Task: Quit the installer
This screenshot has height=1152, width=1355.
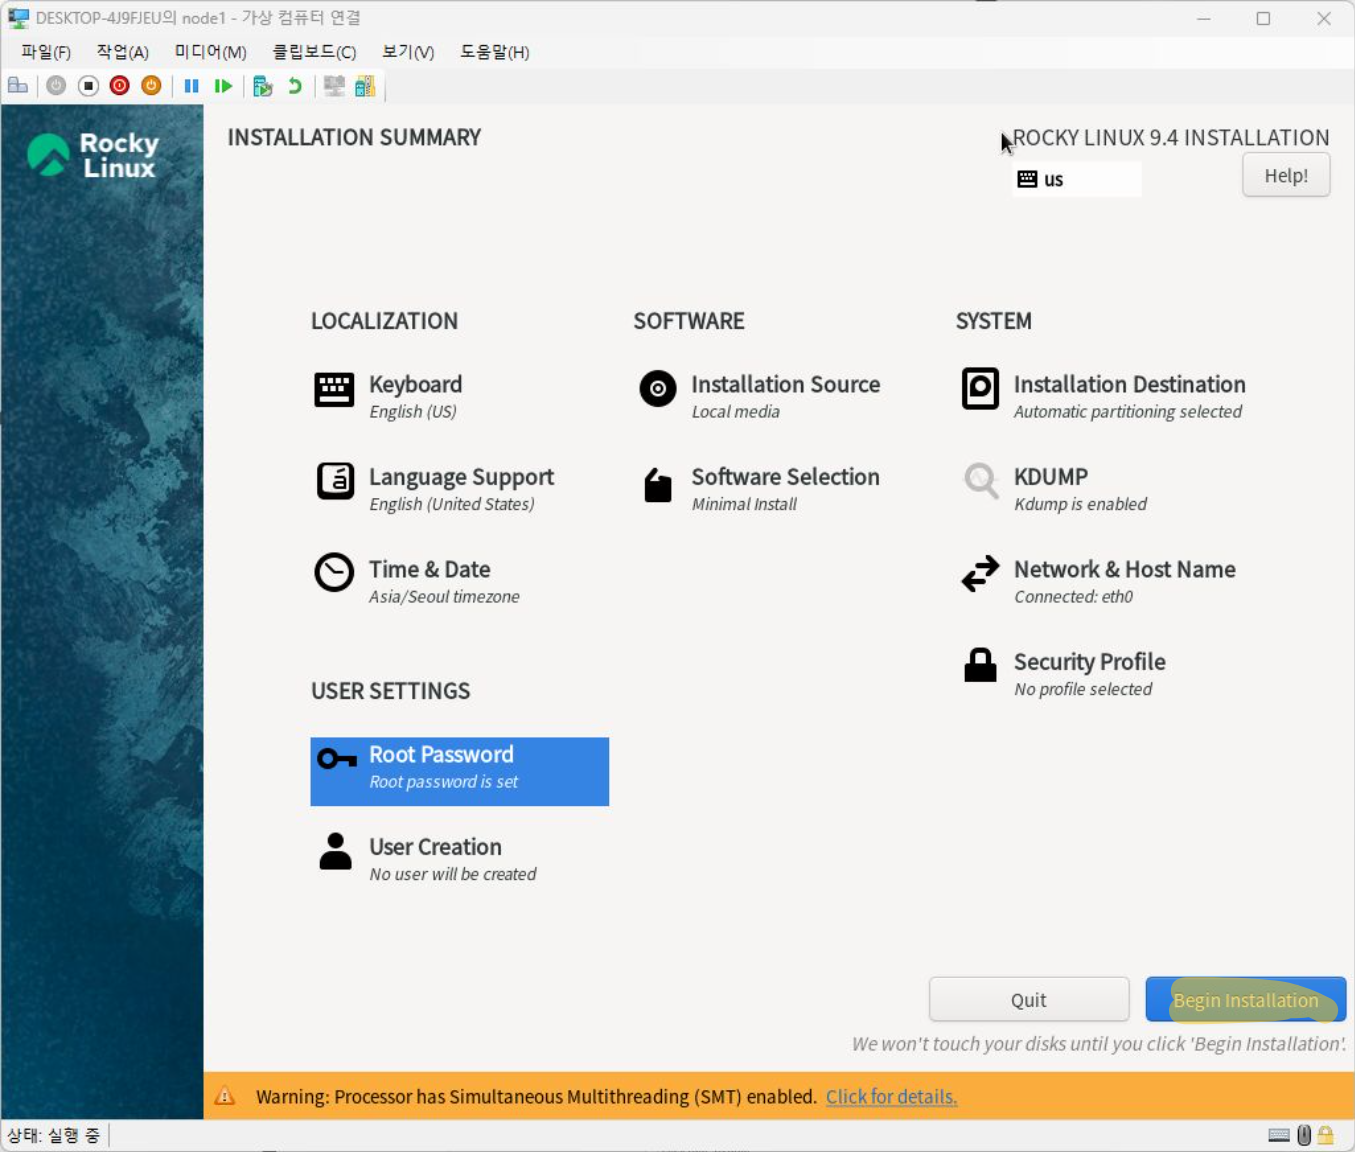Action: (x=1029, y=1000)
